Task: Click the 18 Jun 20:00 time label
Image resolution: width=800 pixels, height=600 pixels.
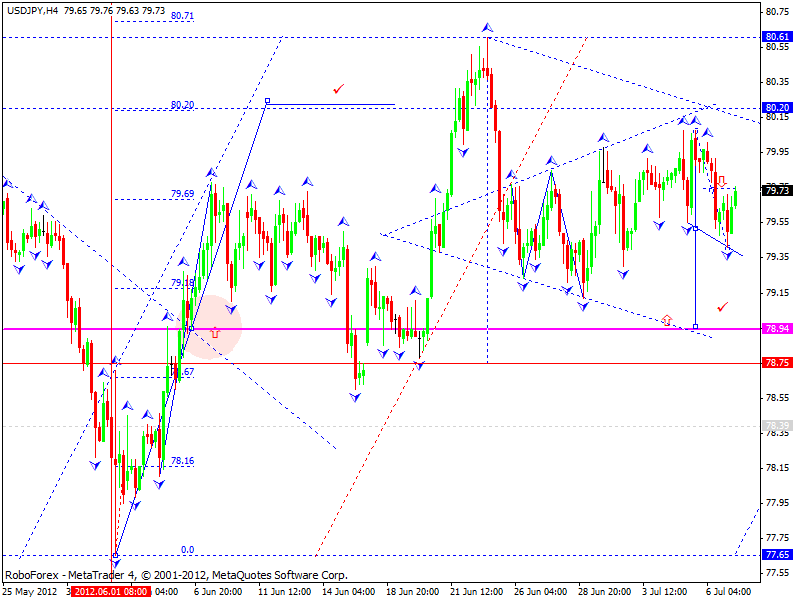Action: tap(412, 592)
